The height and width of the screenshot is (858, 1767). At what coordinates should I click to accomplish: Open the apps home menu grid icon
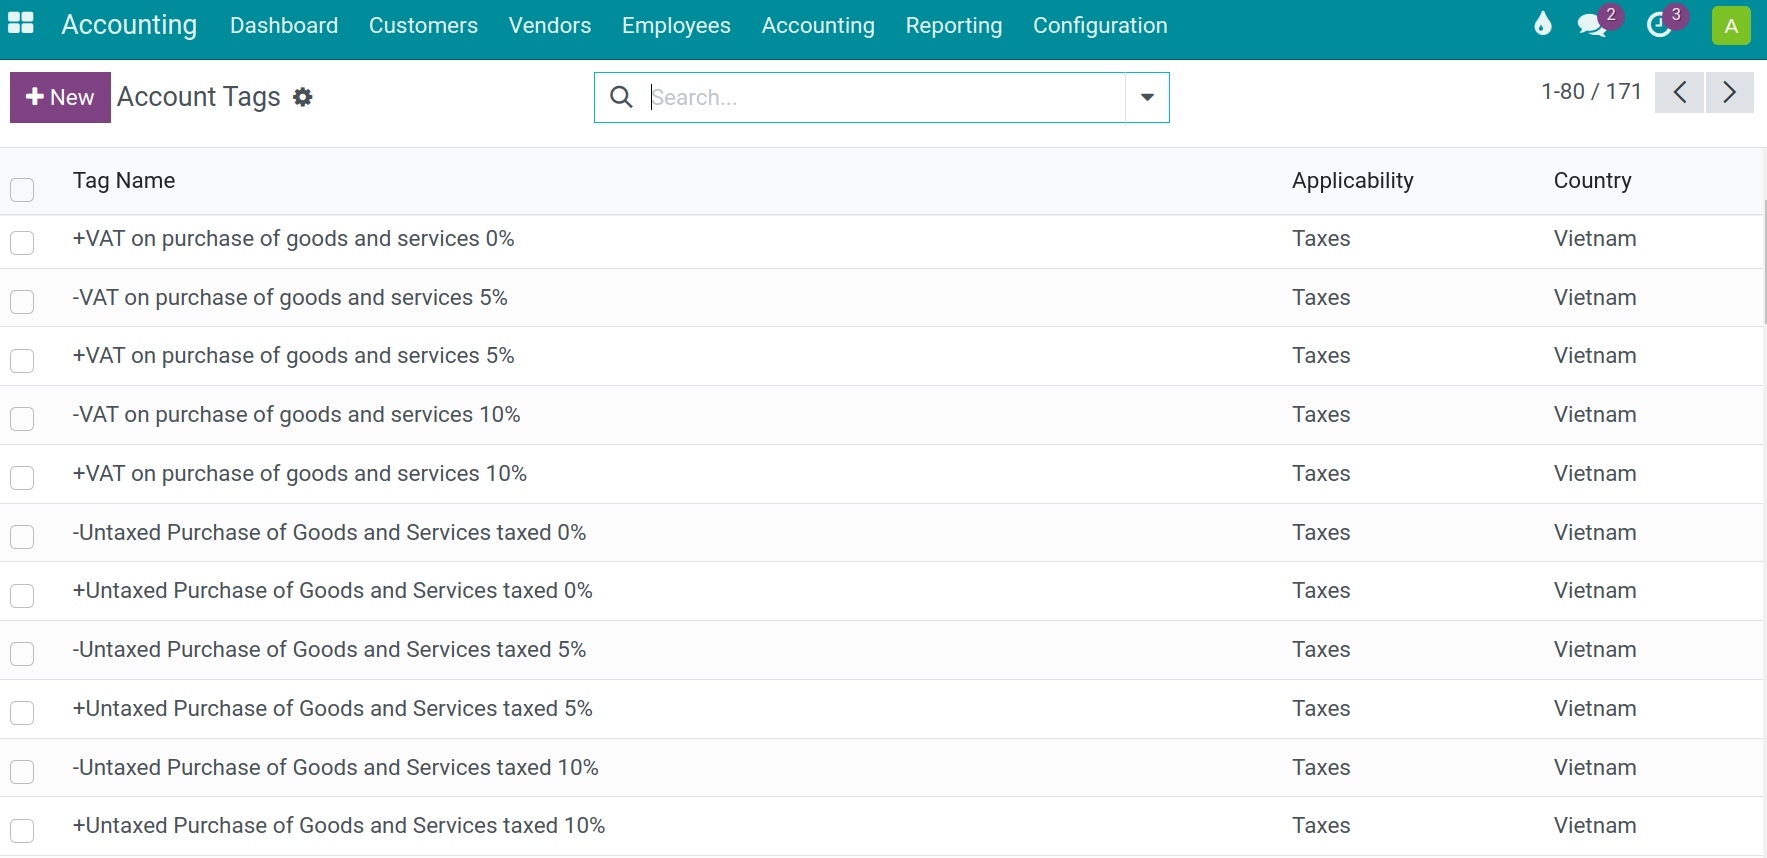[x=21, y=24]
